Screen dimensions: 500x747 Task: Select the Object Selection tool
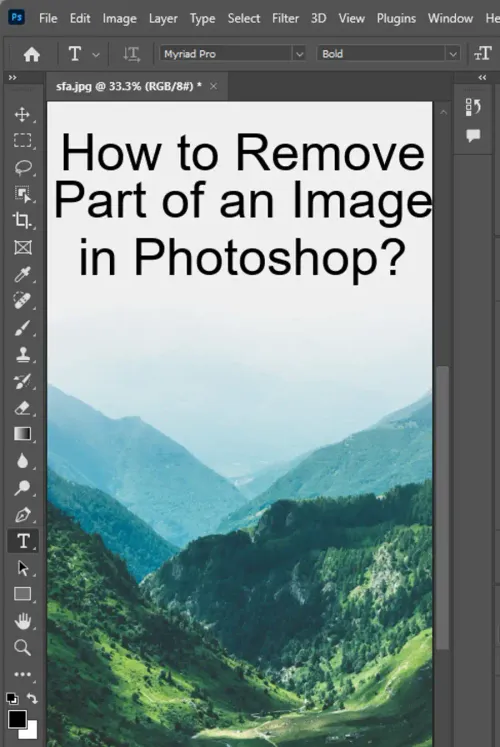pyautogui.click(x=22, y=194)
